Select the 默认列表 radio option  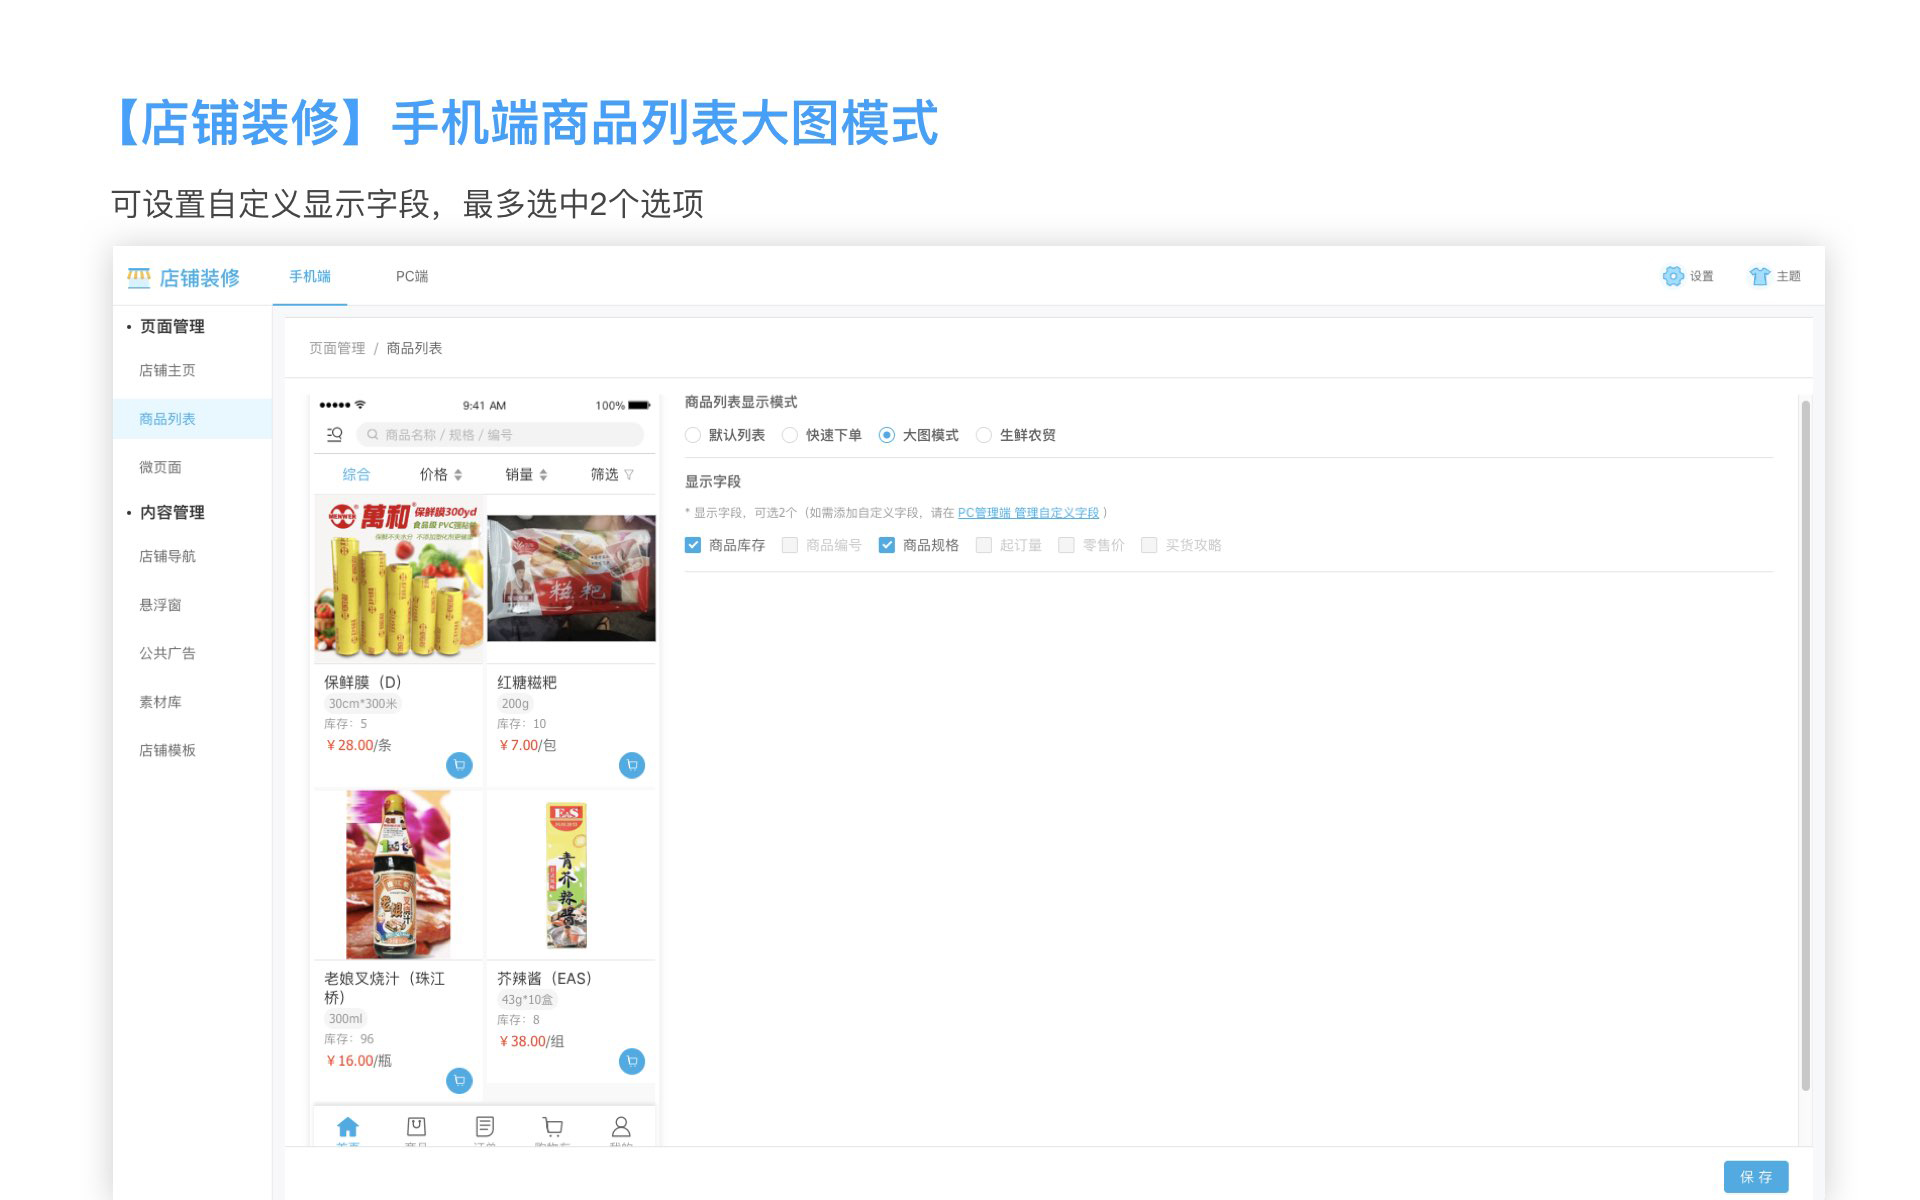693,435
